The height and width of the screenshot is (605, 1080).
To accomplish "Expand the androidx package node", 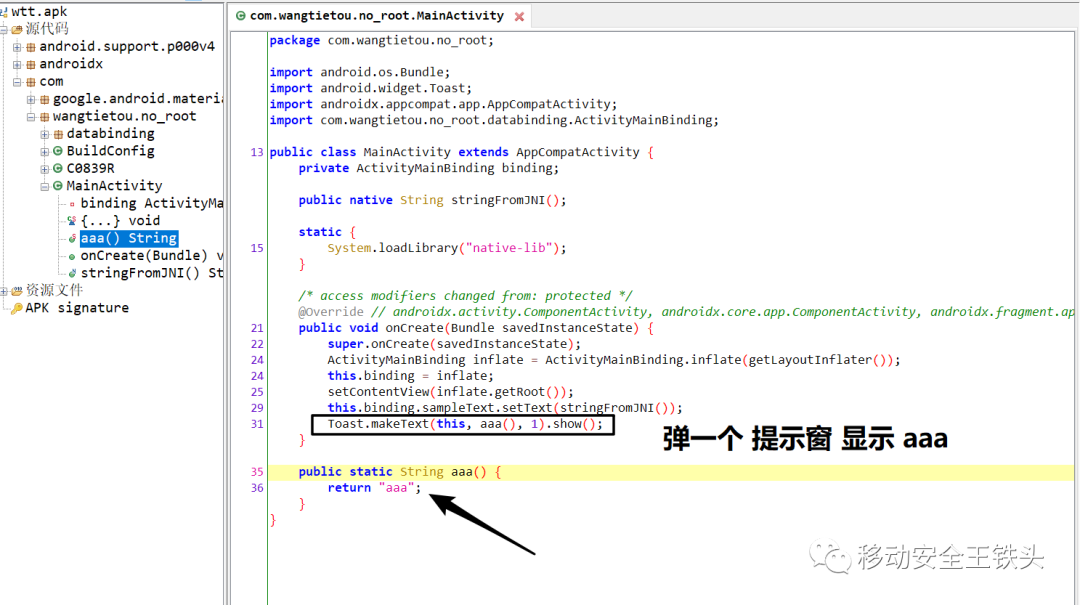I will coord(17,64).
